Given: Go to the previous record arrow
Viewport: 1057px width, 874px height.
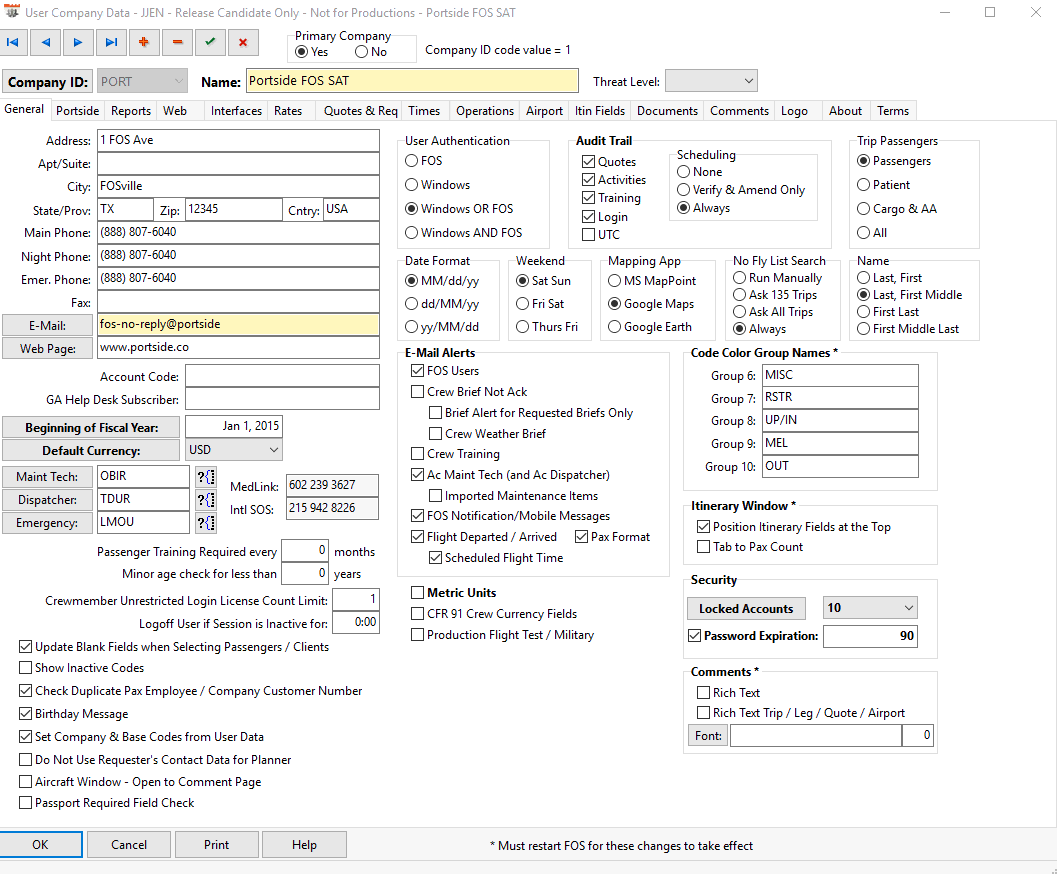Looking at the screenshot, I should [x=45, y=42].
